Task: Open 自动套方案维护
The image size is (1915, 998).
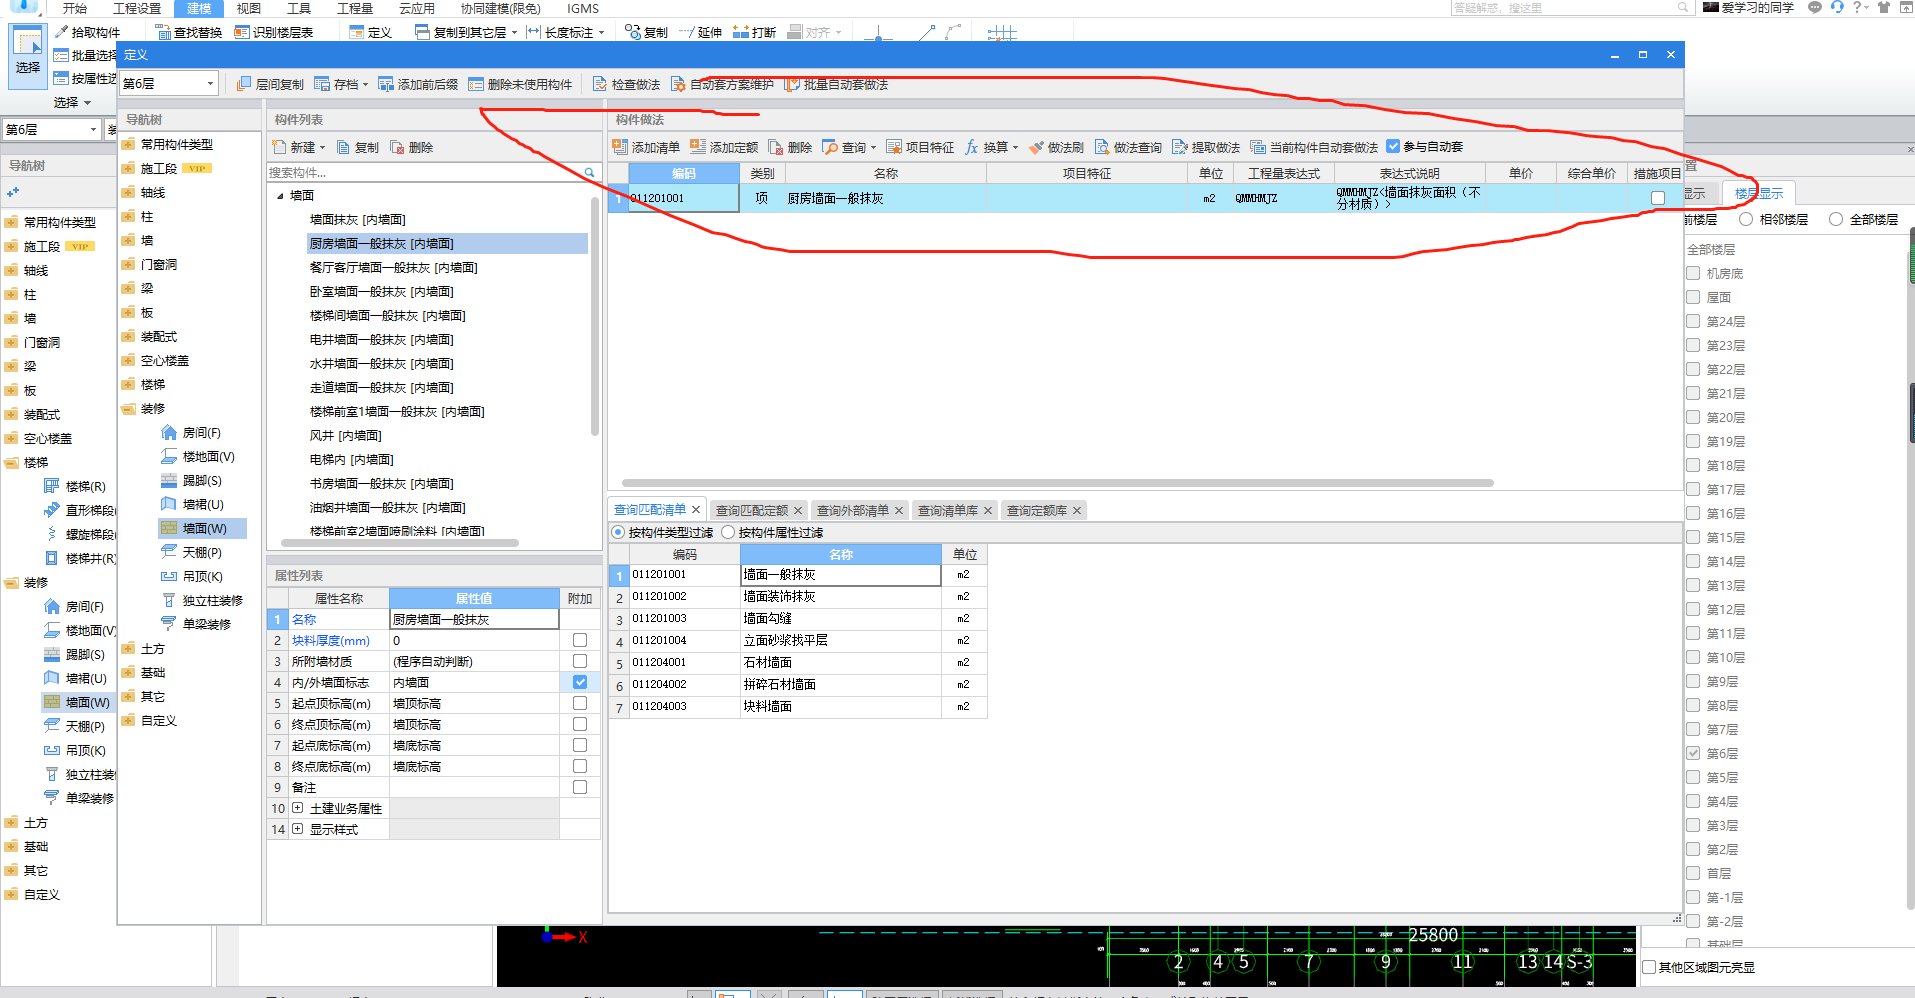Action: click(722, 84)
